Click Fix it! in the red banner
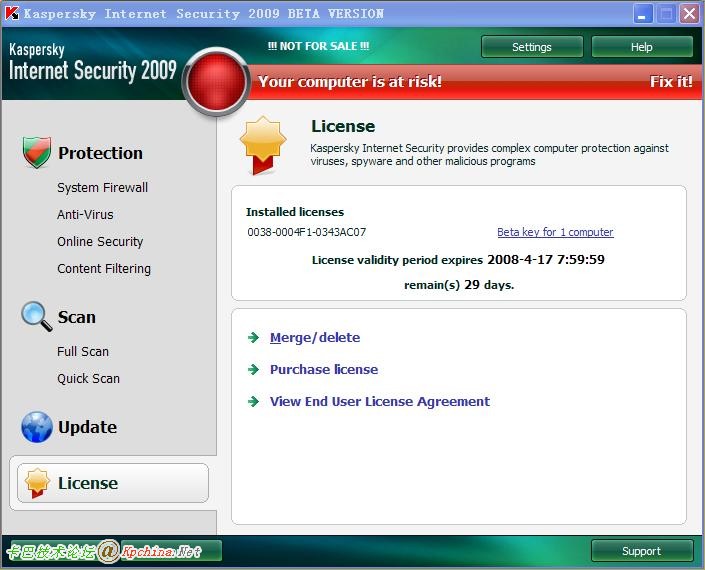Viewport: 705px width, 570px height. [671, 81]
